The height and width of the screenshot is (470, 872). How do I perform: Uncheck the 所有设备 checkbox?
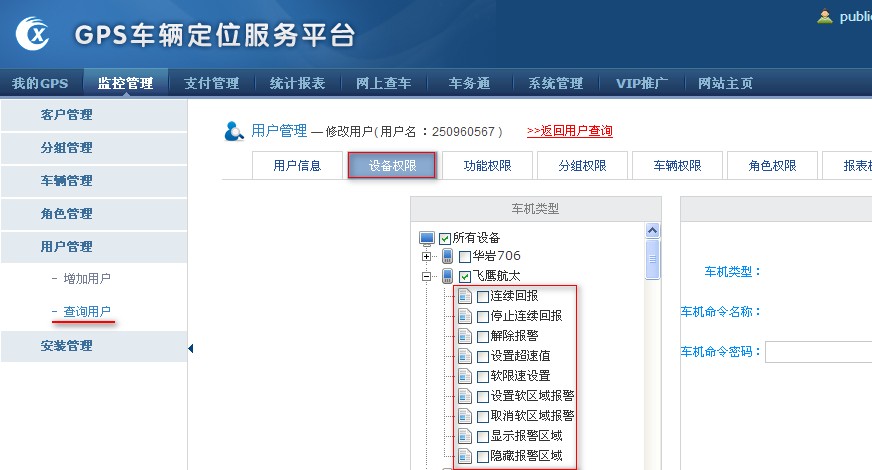[x=445, y=238]
